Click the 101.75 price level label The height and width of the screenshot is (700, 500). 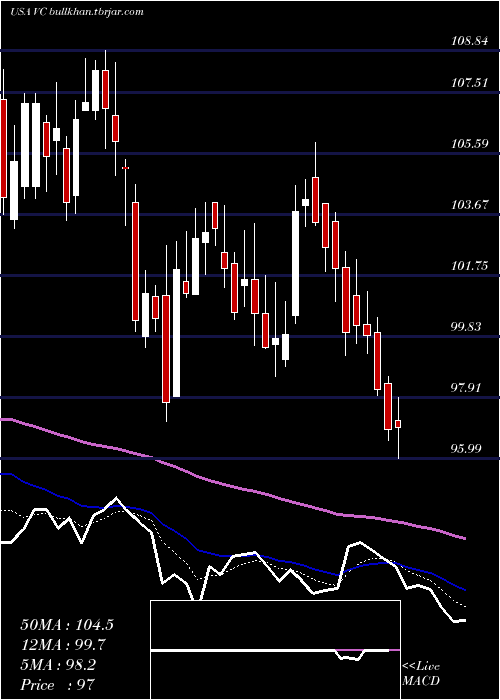point(470,266)
